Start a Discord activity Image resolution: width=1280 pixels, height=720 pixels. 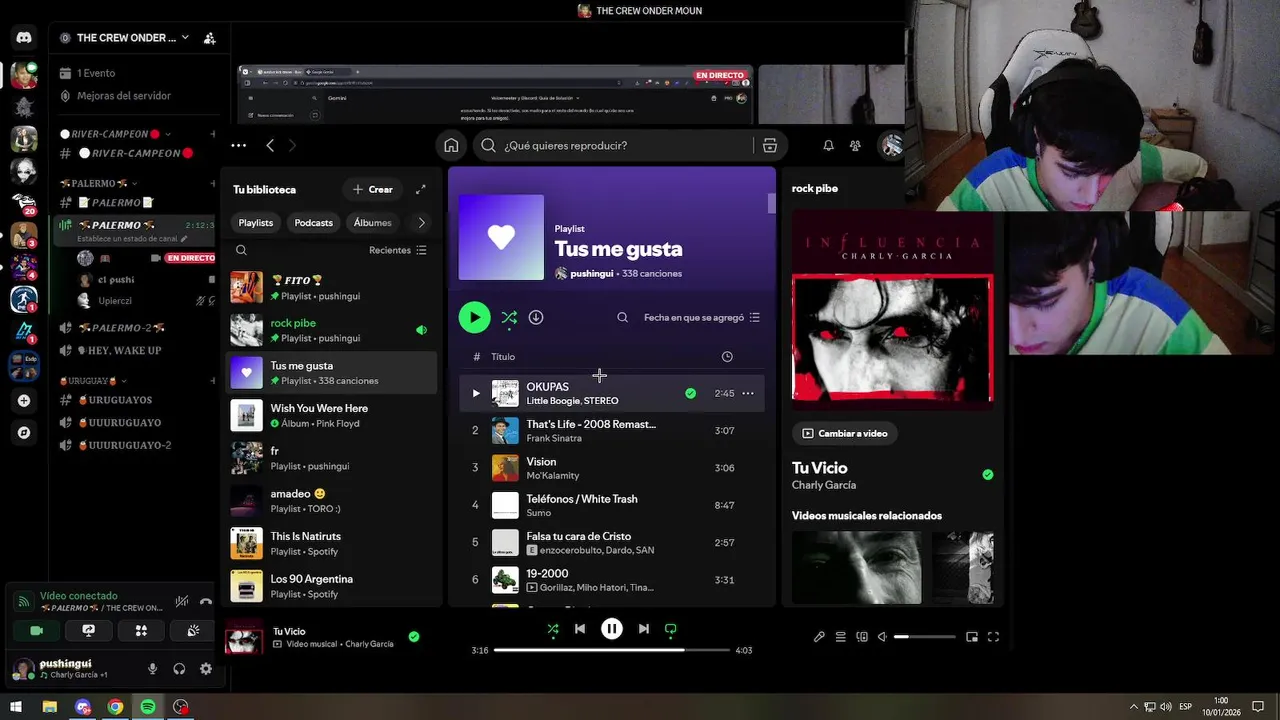tap(141, 630)
